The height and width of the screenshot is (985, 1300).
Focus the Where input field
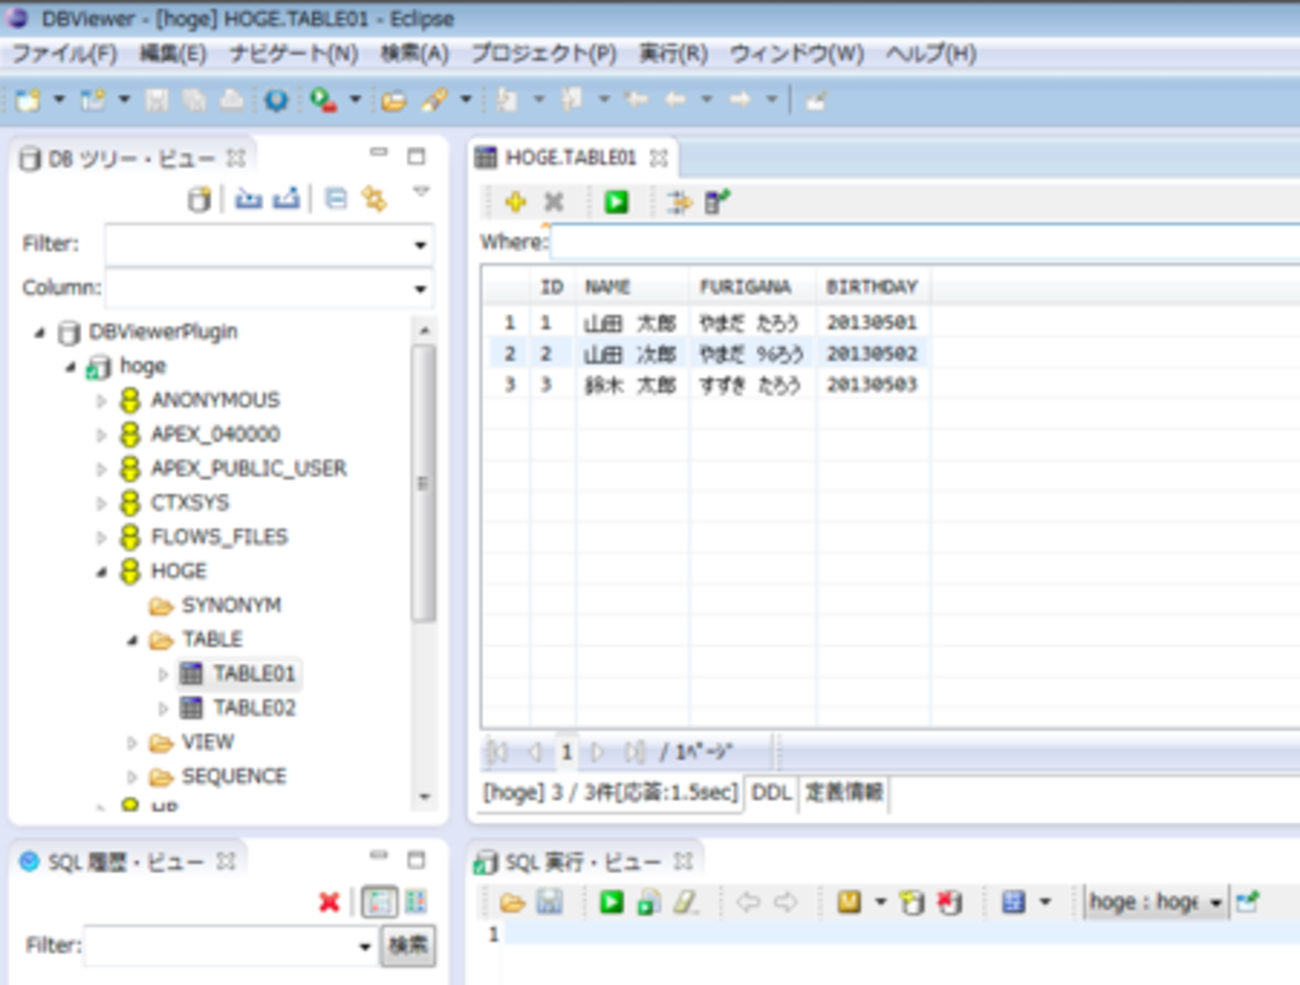click(x=925, y=242)
